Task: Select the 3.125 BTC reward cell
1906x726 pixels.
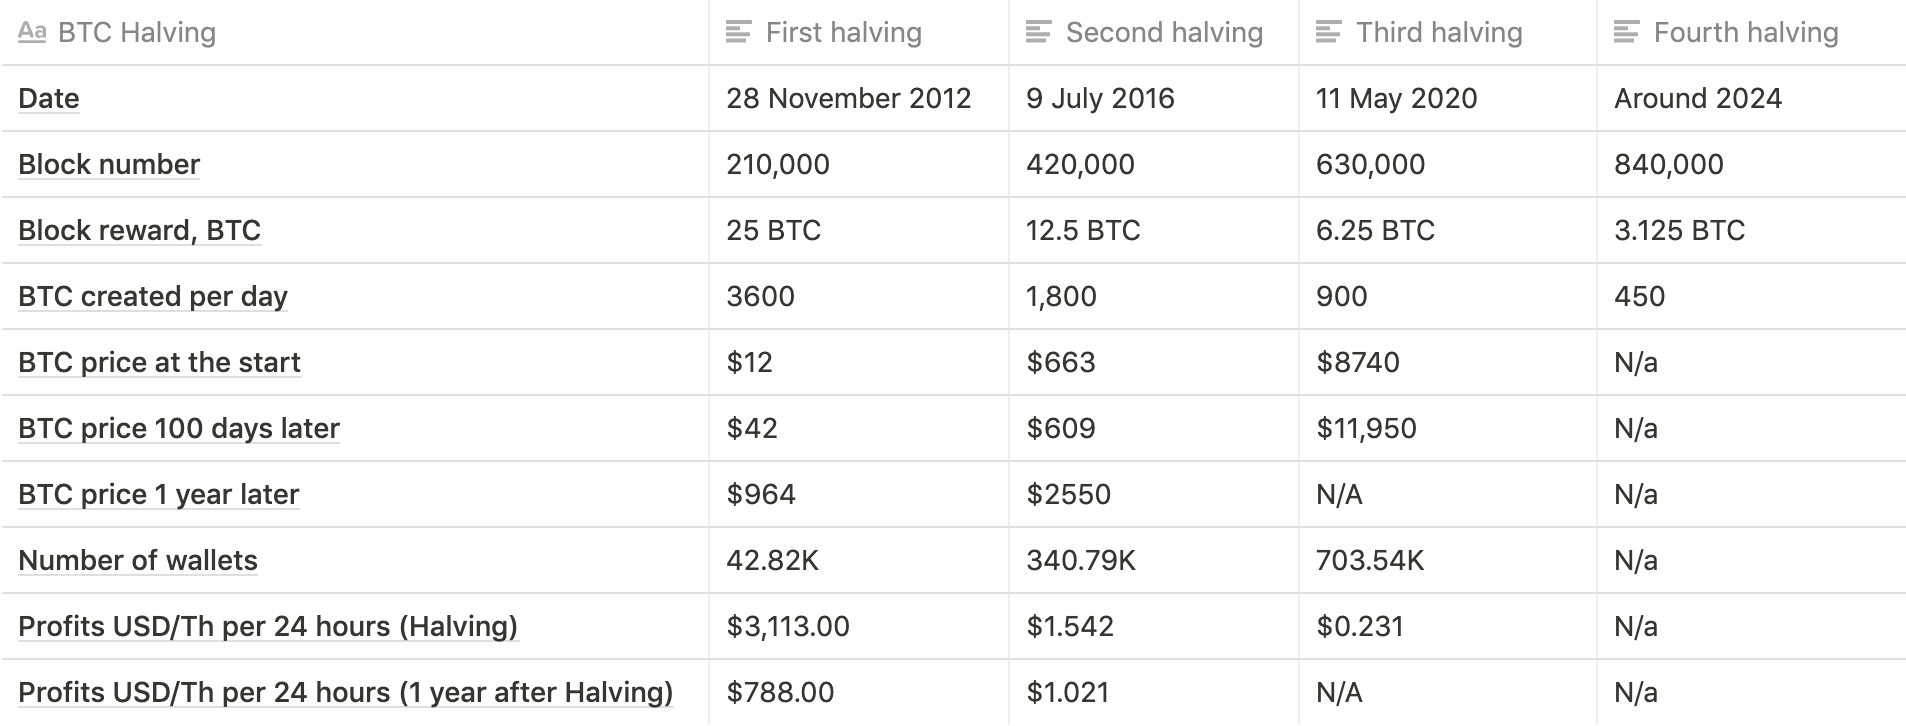Action: [x=1751, y=230]
